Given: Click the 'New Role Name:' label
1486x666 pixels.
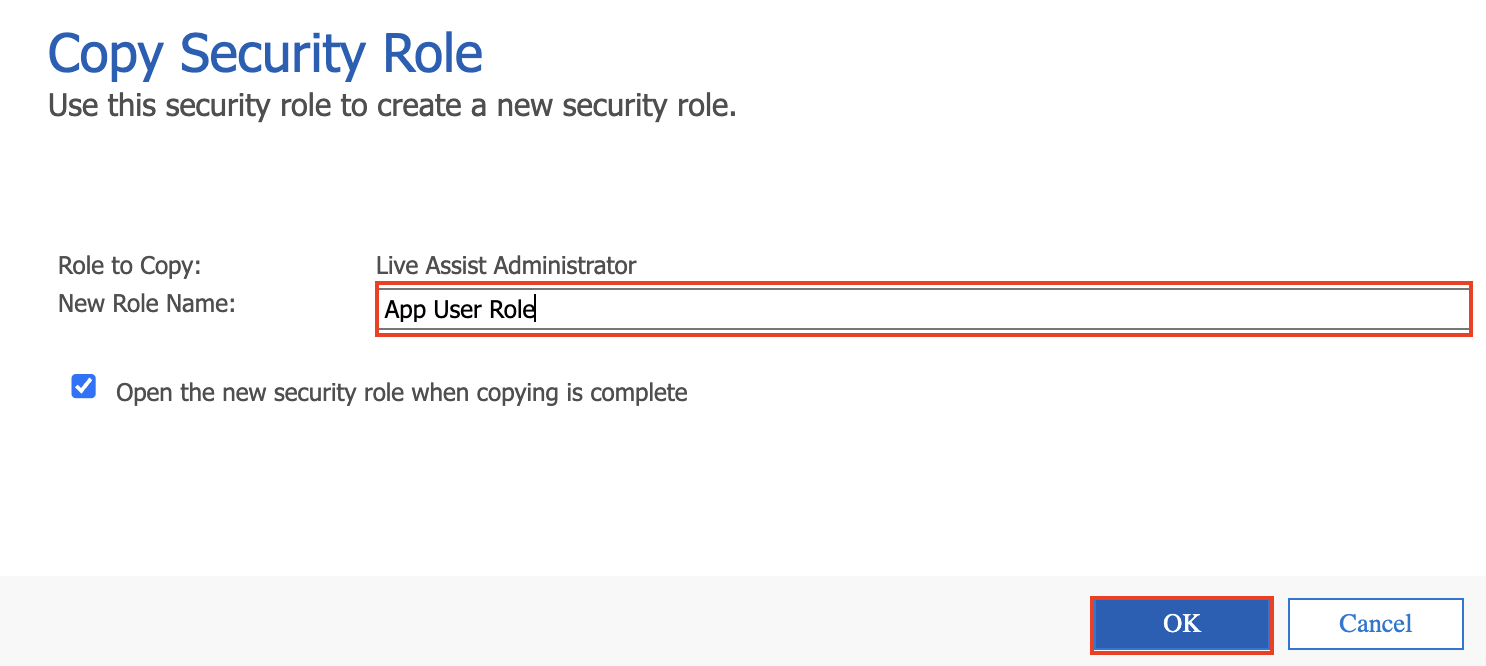Looking at the screenshot, I should coord(147,303).
